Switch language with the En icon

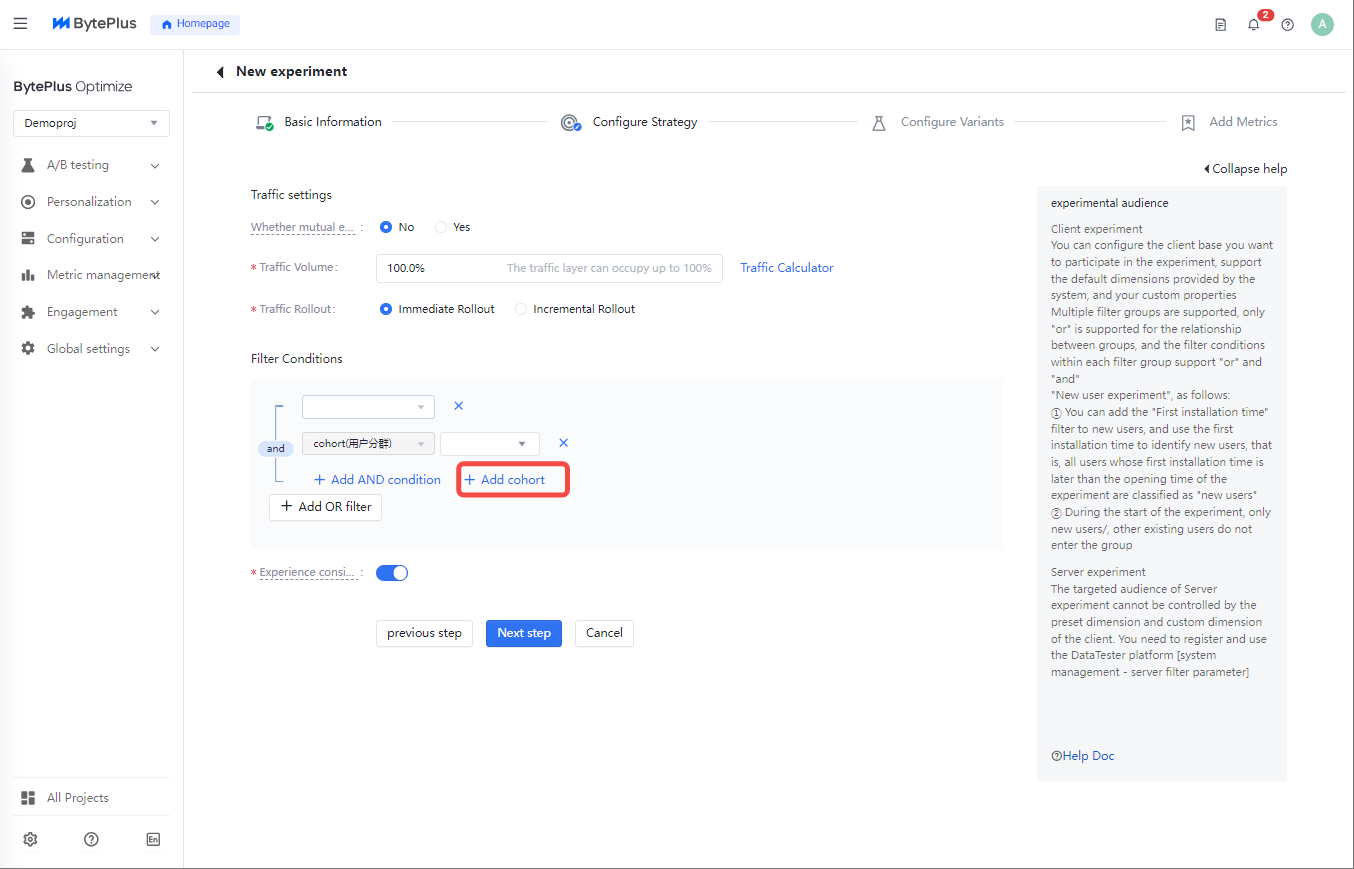click(x=153, y=840)
